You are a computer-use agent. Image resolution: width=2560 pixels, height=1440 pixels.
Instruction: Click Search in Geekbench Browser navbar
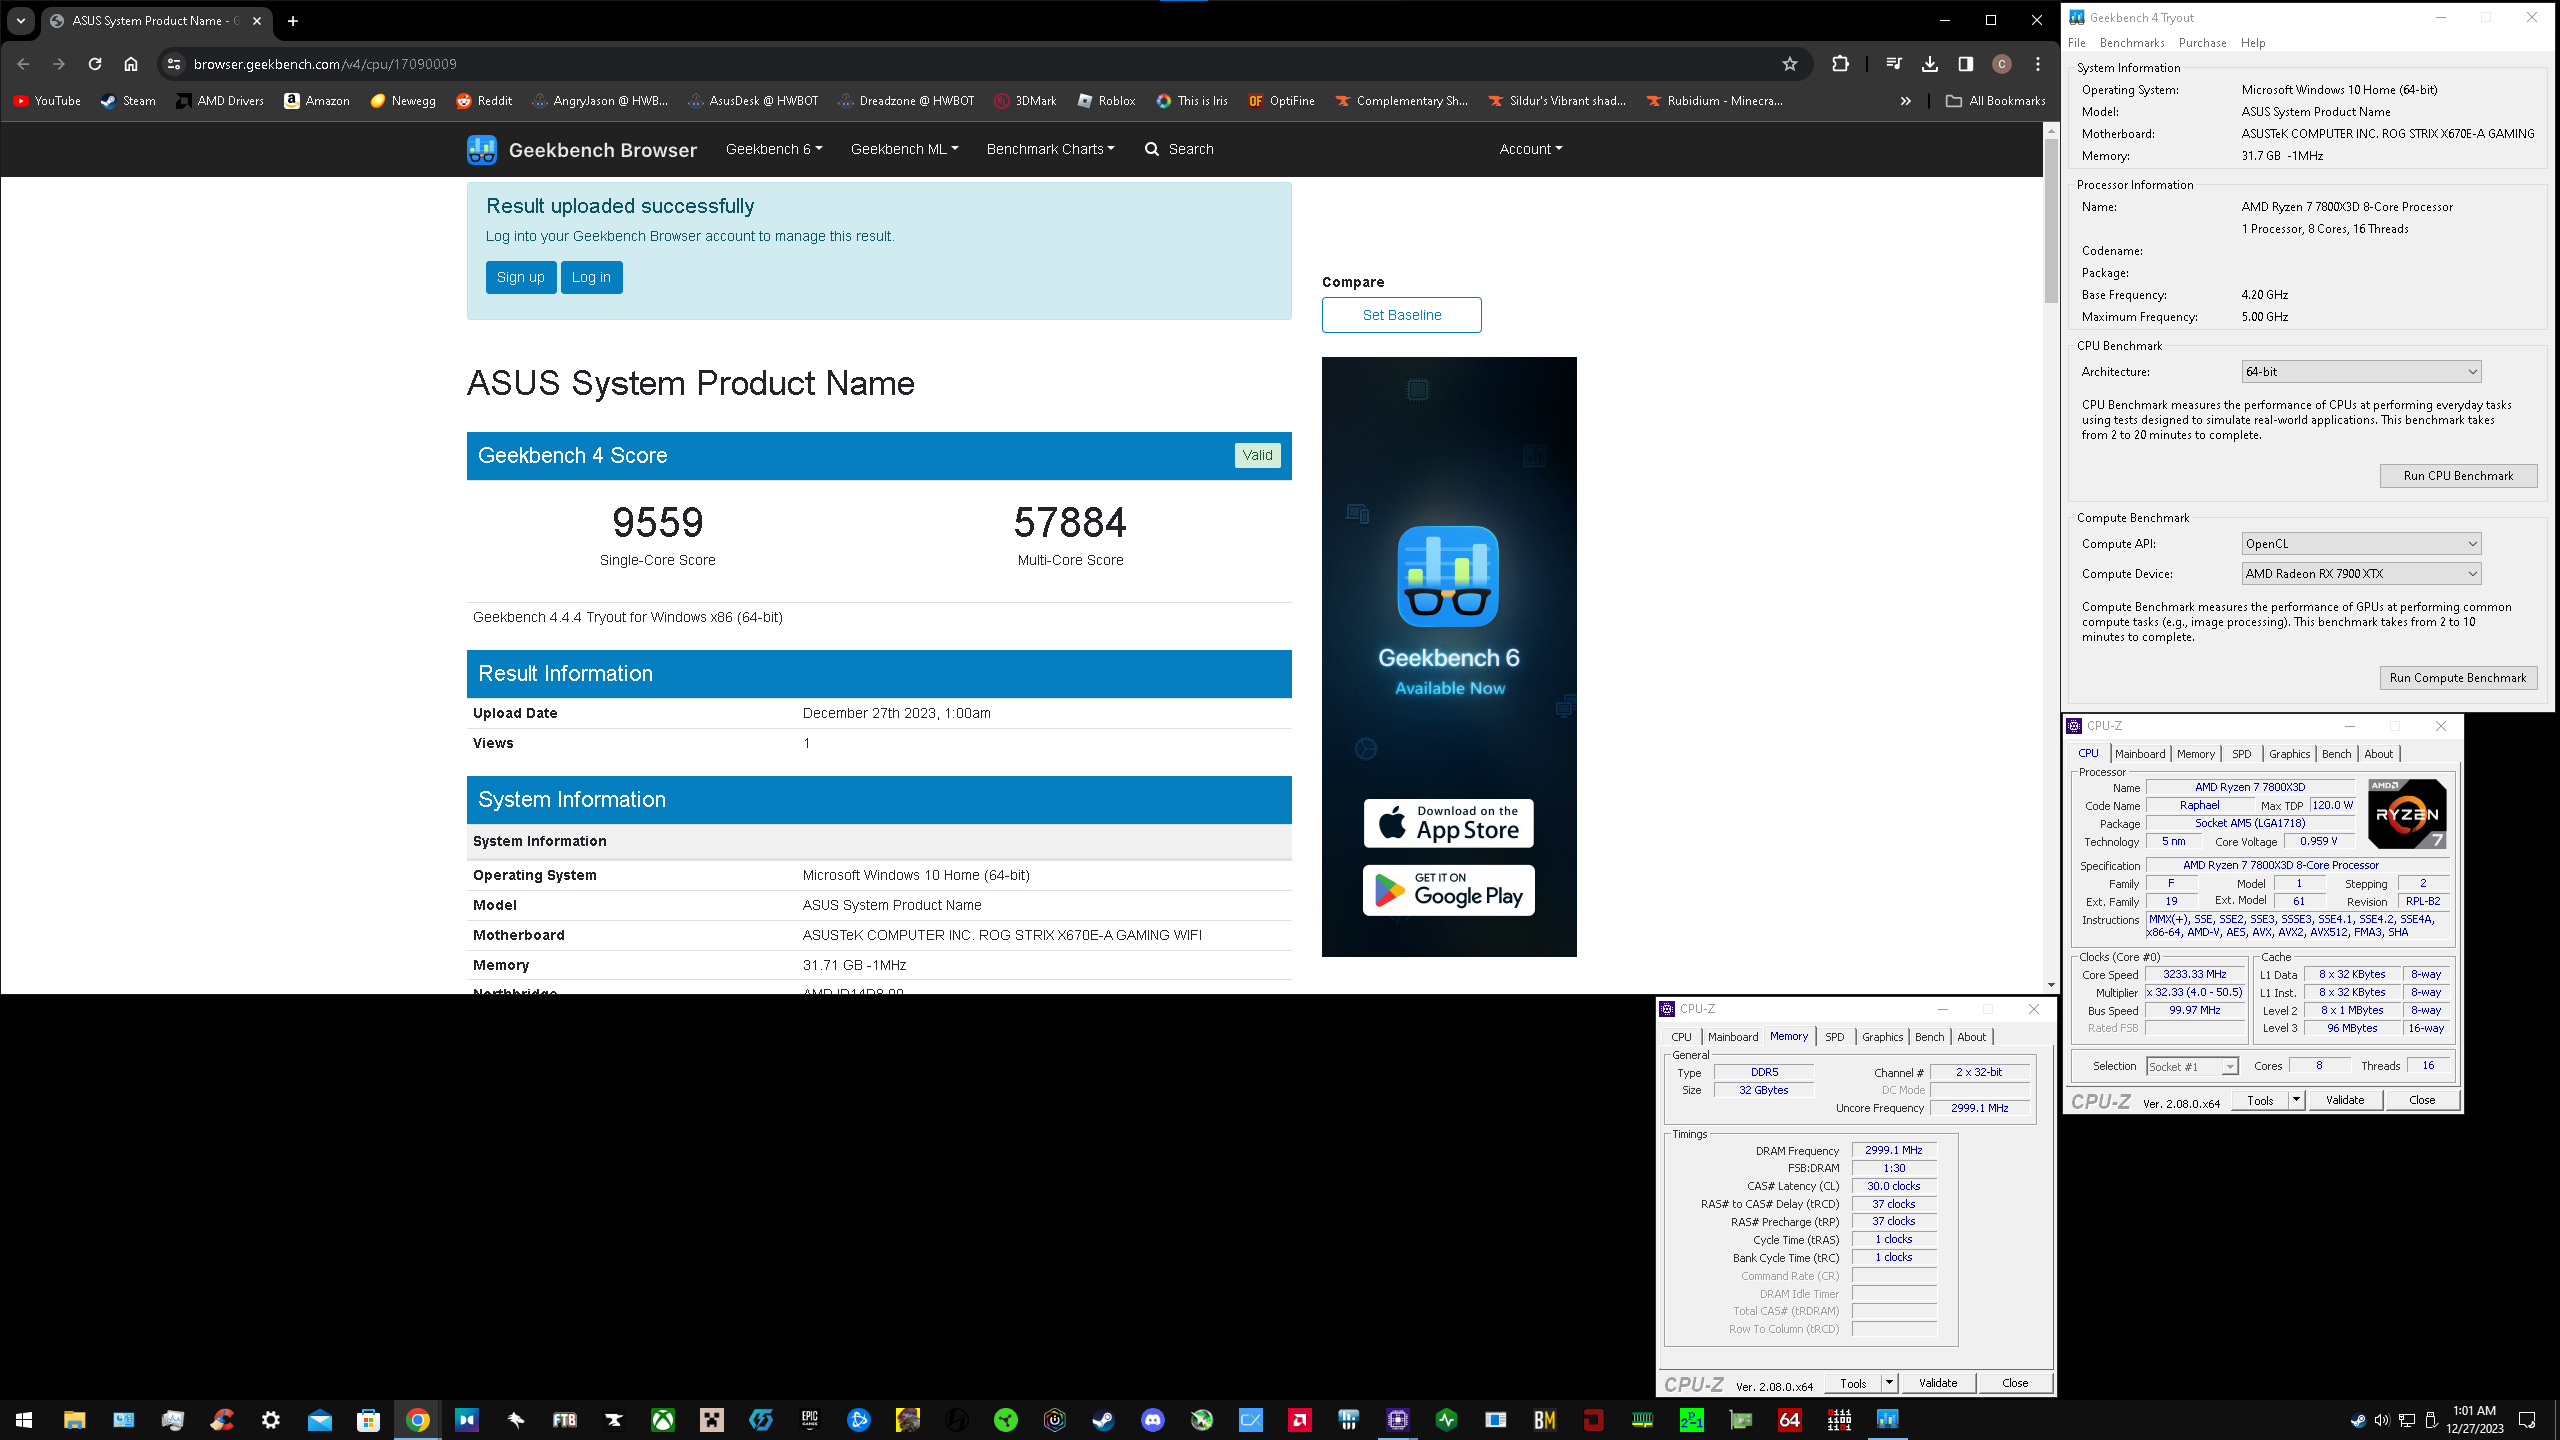[x=1179, y=149]
